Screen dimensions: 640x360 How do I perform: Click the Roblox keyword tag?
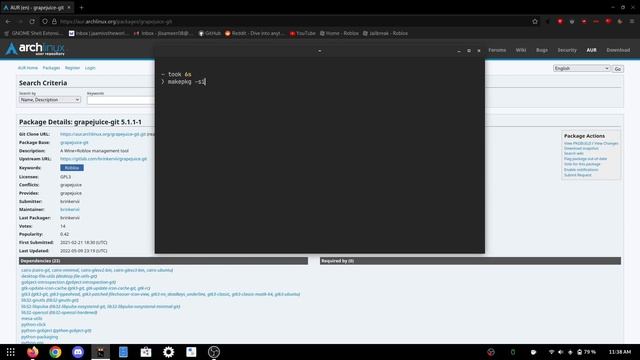click(x=72, y=168)
